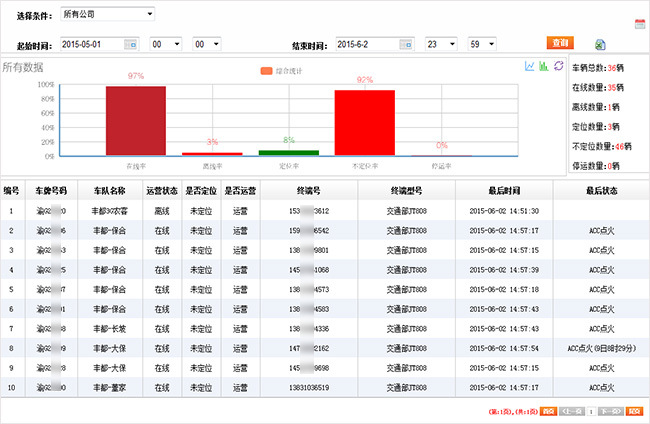Export the table to Excel
This screenshot has width=650, height=424.
click(600, 44)
